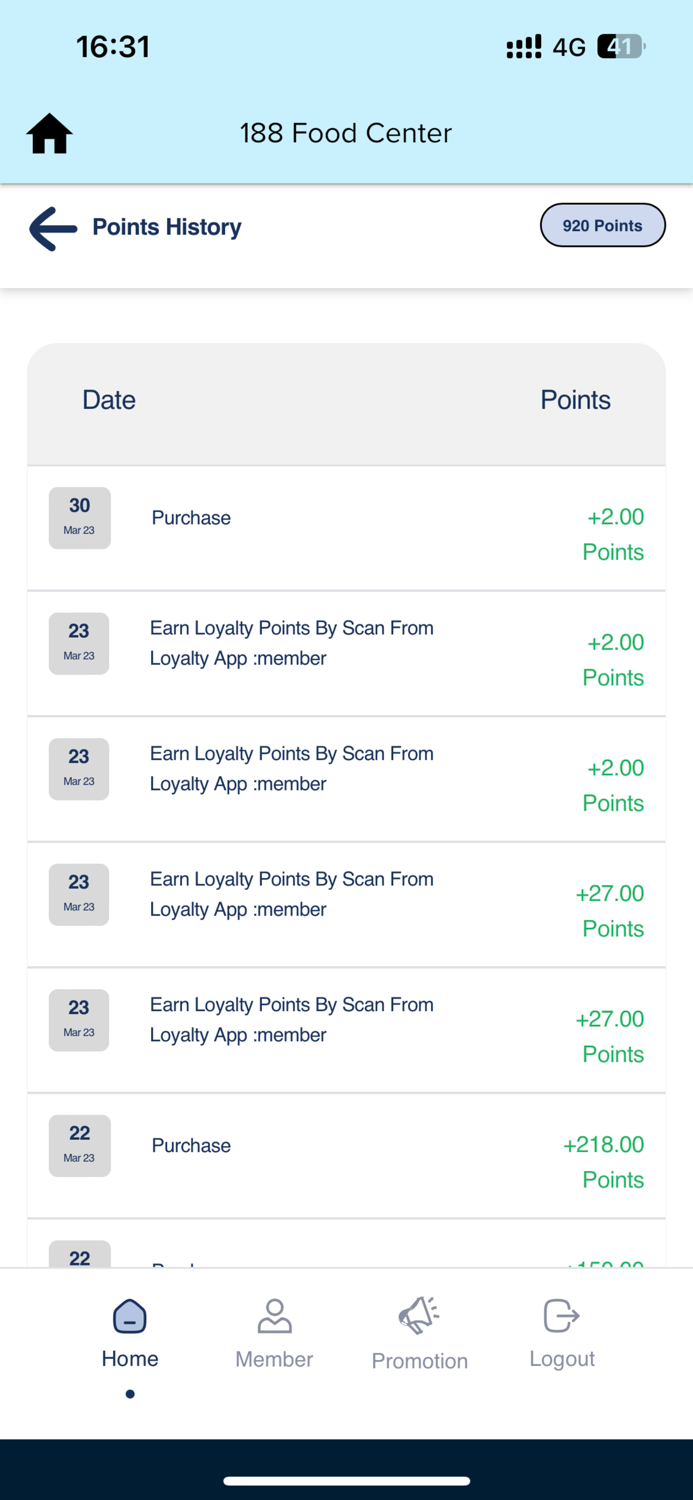Screen dimensions: 693x1500
Task: Tap the cellular signal bars icon
Action: (524, 47)
